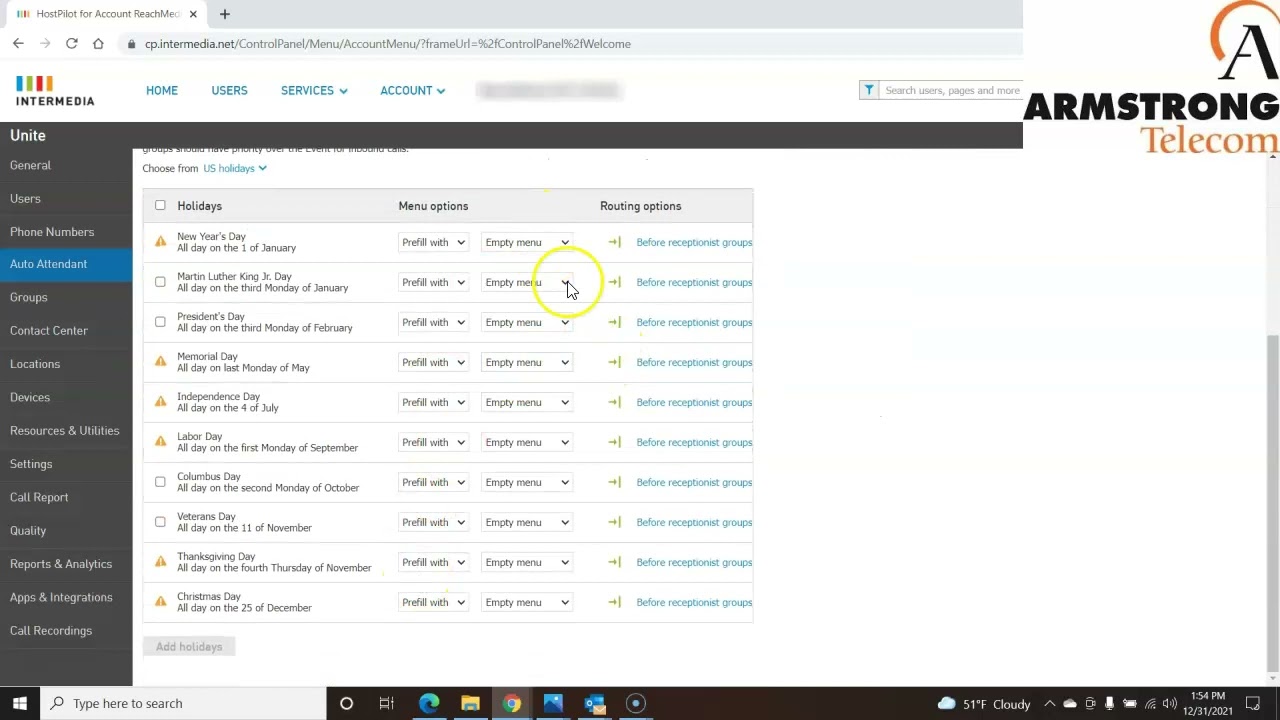
Task: Open Prefill with dropdown for Independence Day
Action: pos(433,402)
